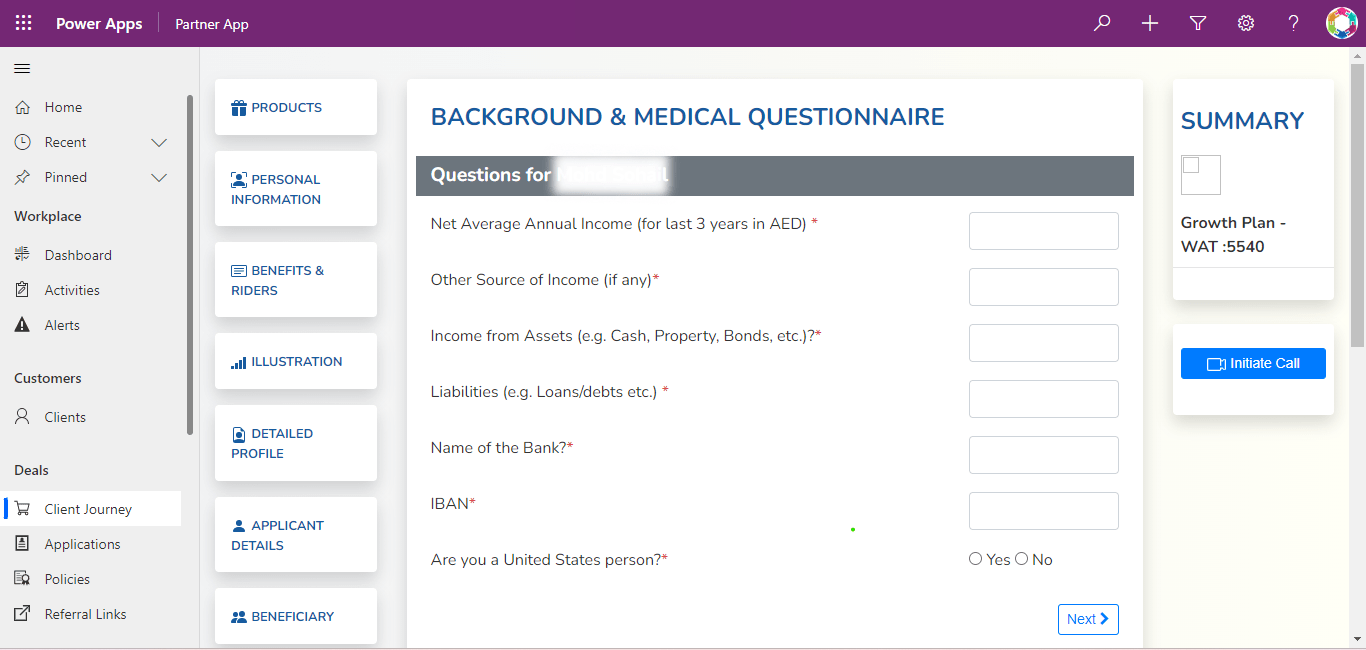Expand the Recent chevron in sidebar
Screen dimensions: 1366x650
tap(158, 143)
